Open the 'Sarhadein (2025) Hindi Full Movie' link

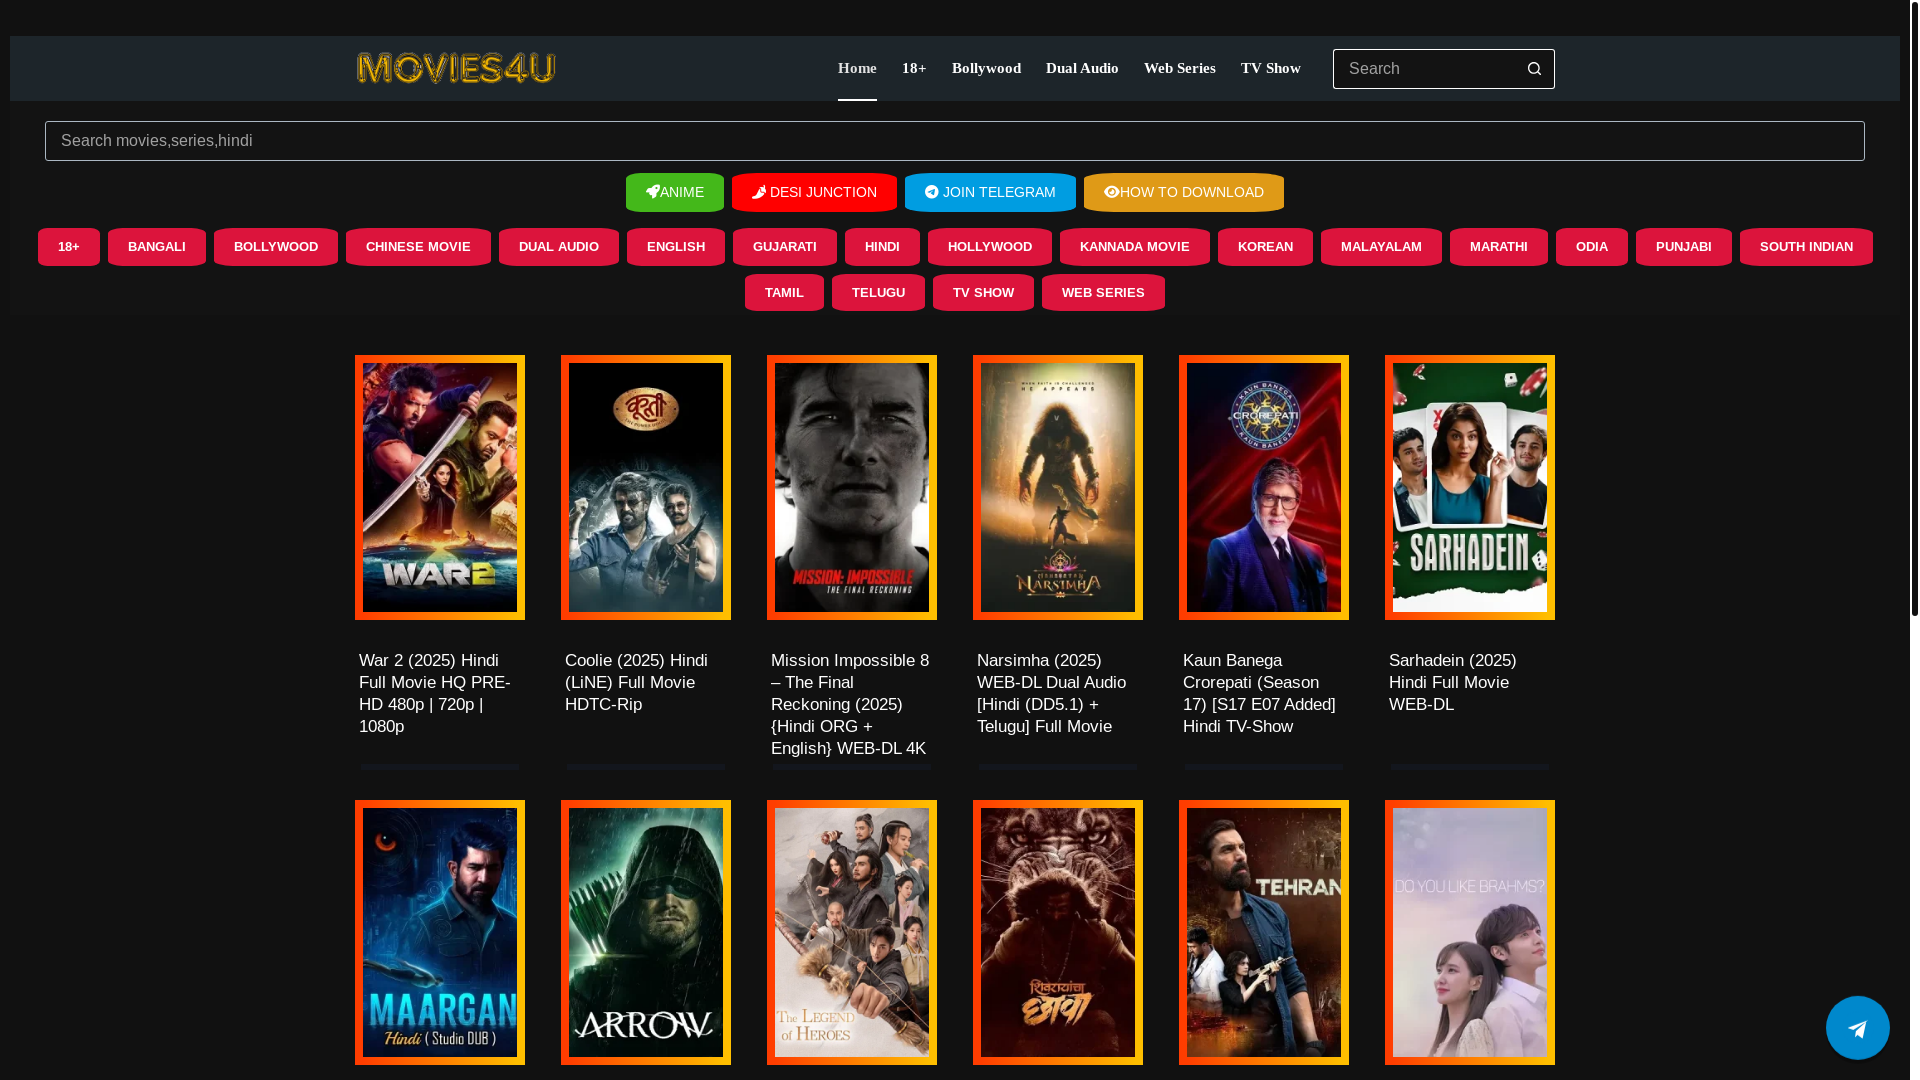[1452, 682]
